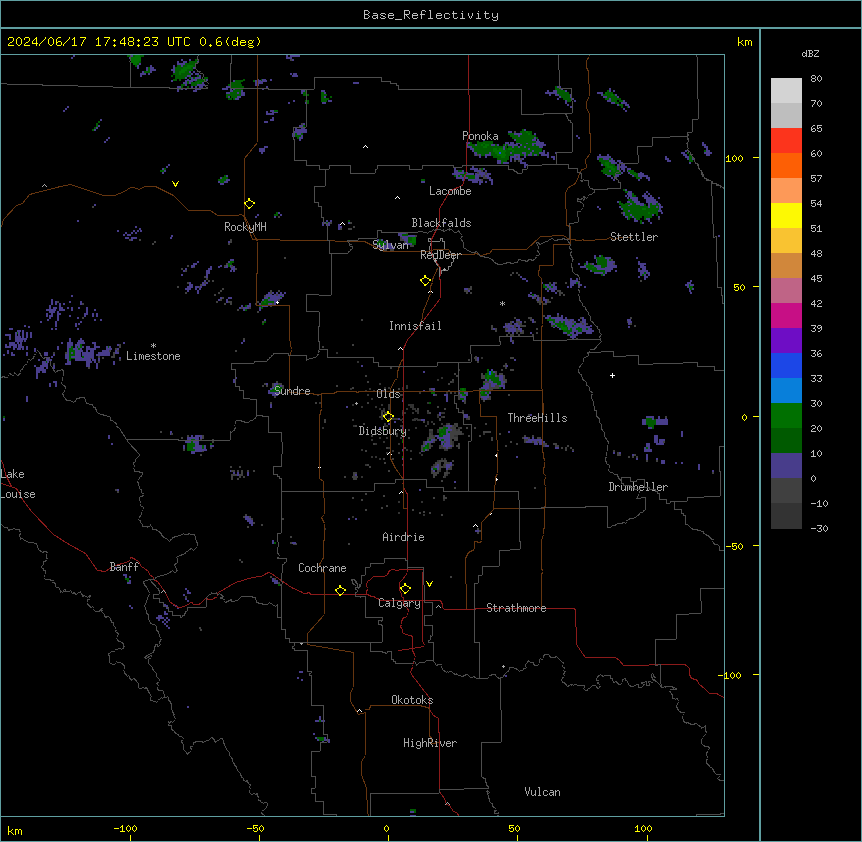The image size is (862, 842).
Task: Select the yellow diamond marker beside Olds
Action: pos(388,417)
